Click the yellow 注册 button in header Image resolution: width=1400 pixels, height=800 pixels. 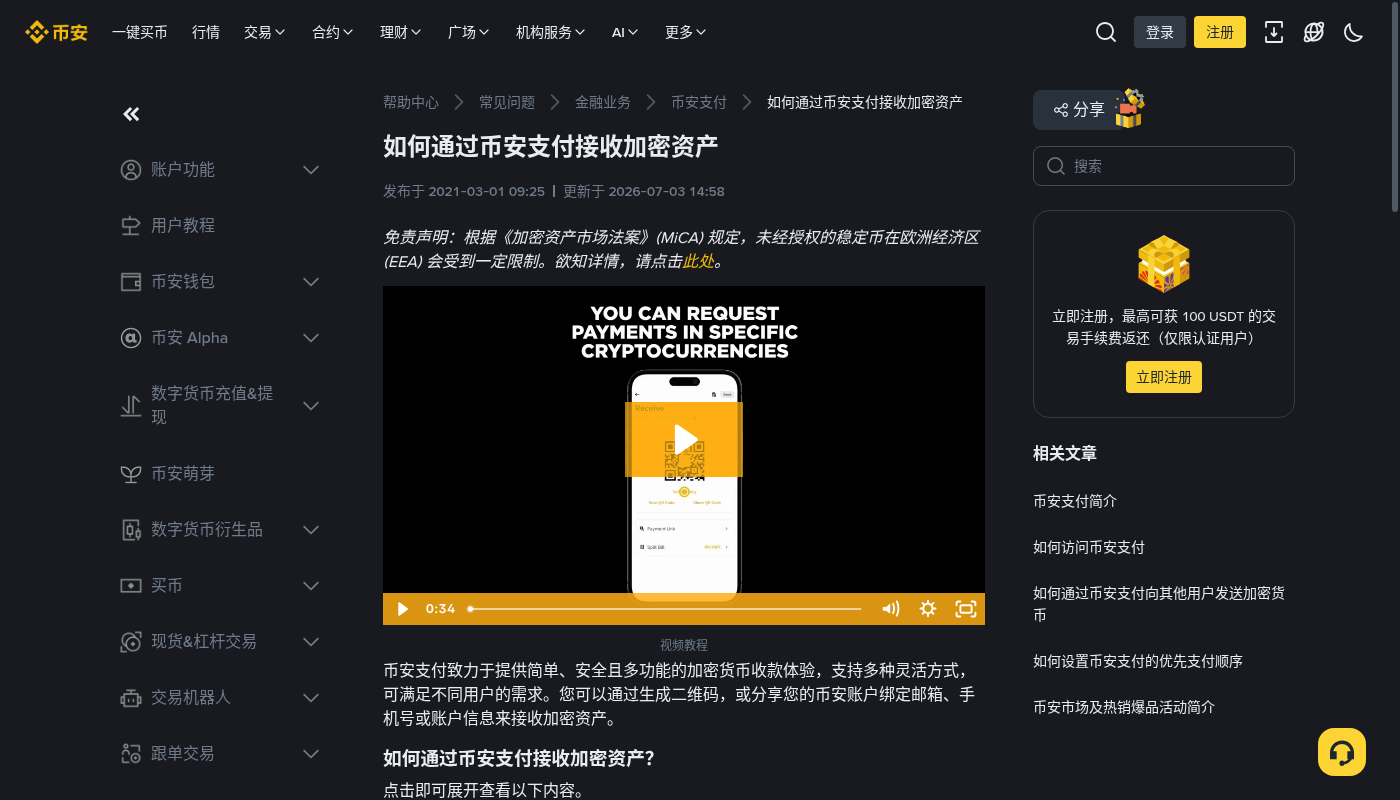[1220, 32]
